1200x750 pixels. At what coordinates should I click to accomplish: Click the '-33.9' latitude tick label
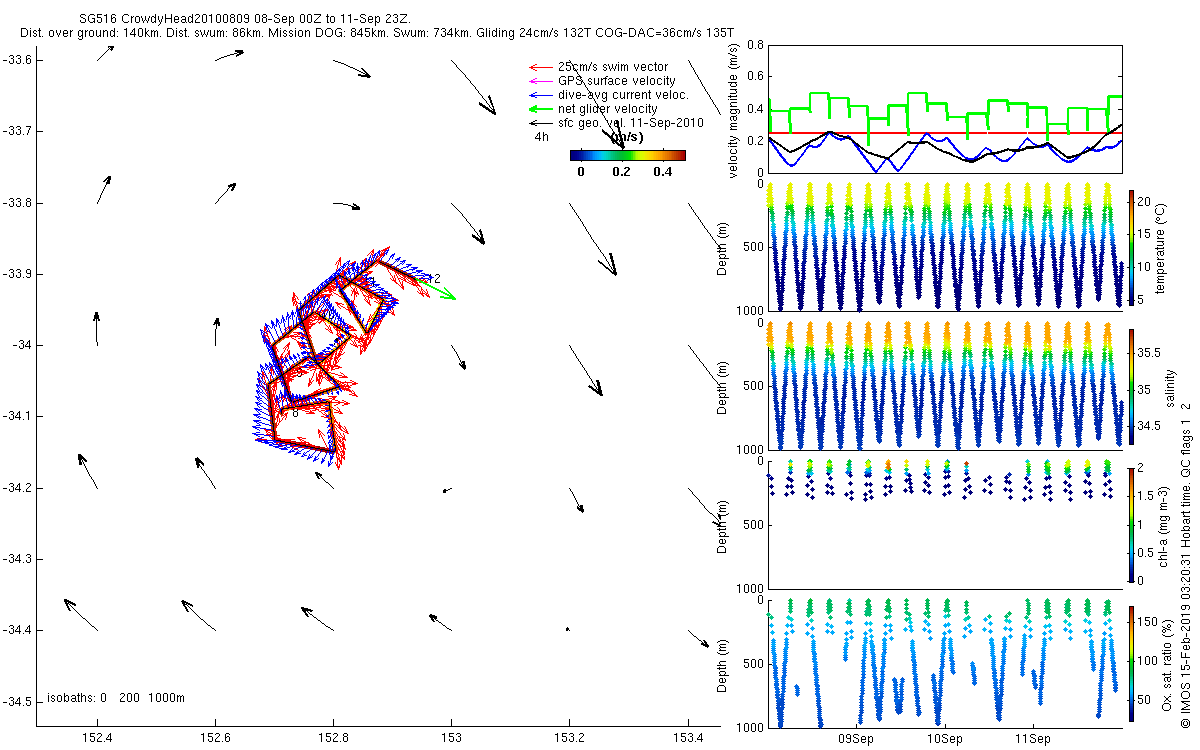pos(18,274)
